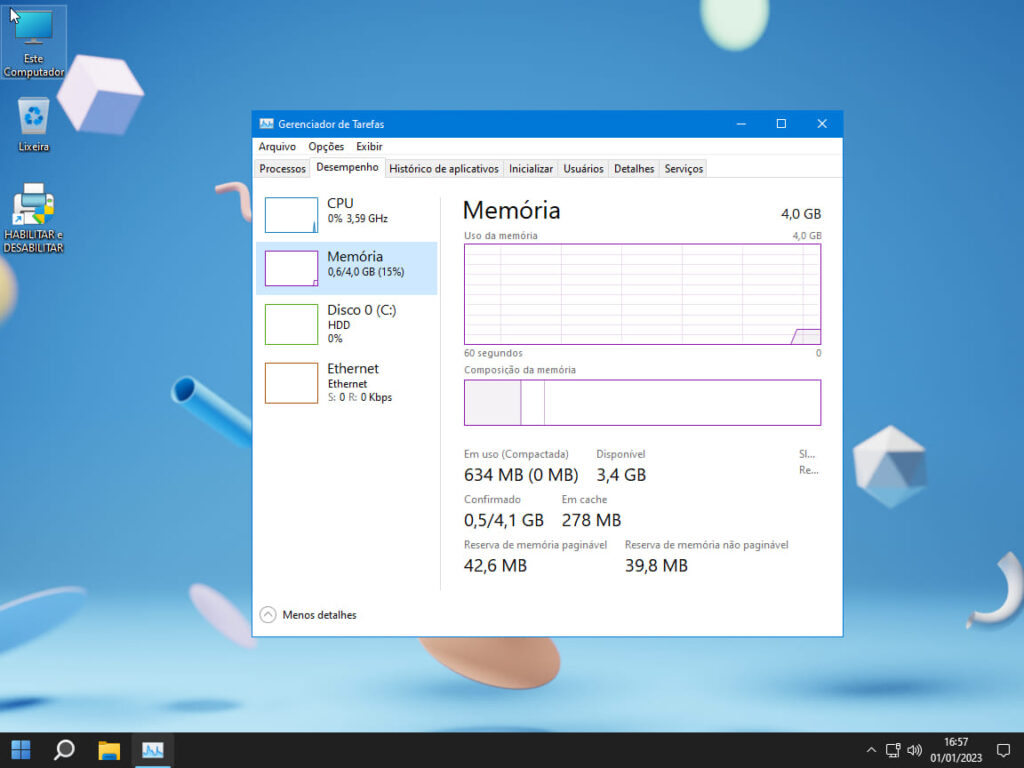Select the CPU performance item

coord(346,214)
